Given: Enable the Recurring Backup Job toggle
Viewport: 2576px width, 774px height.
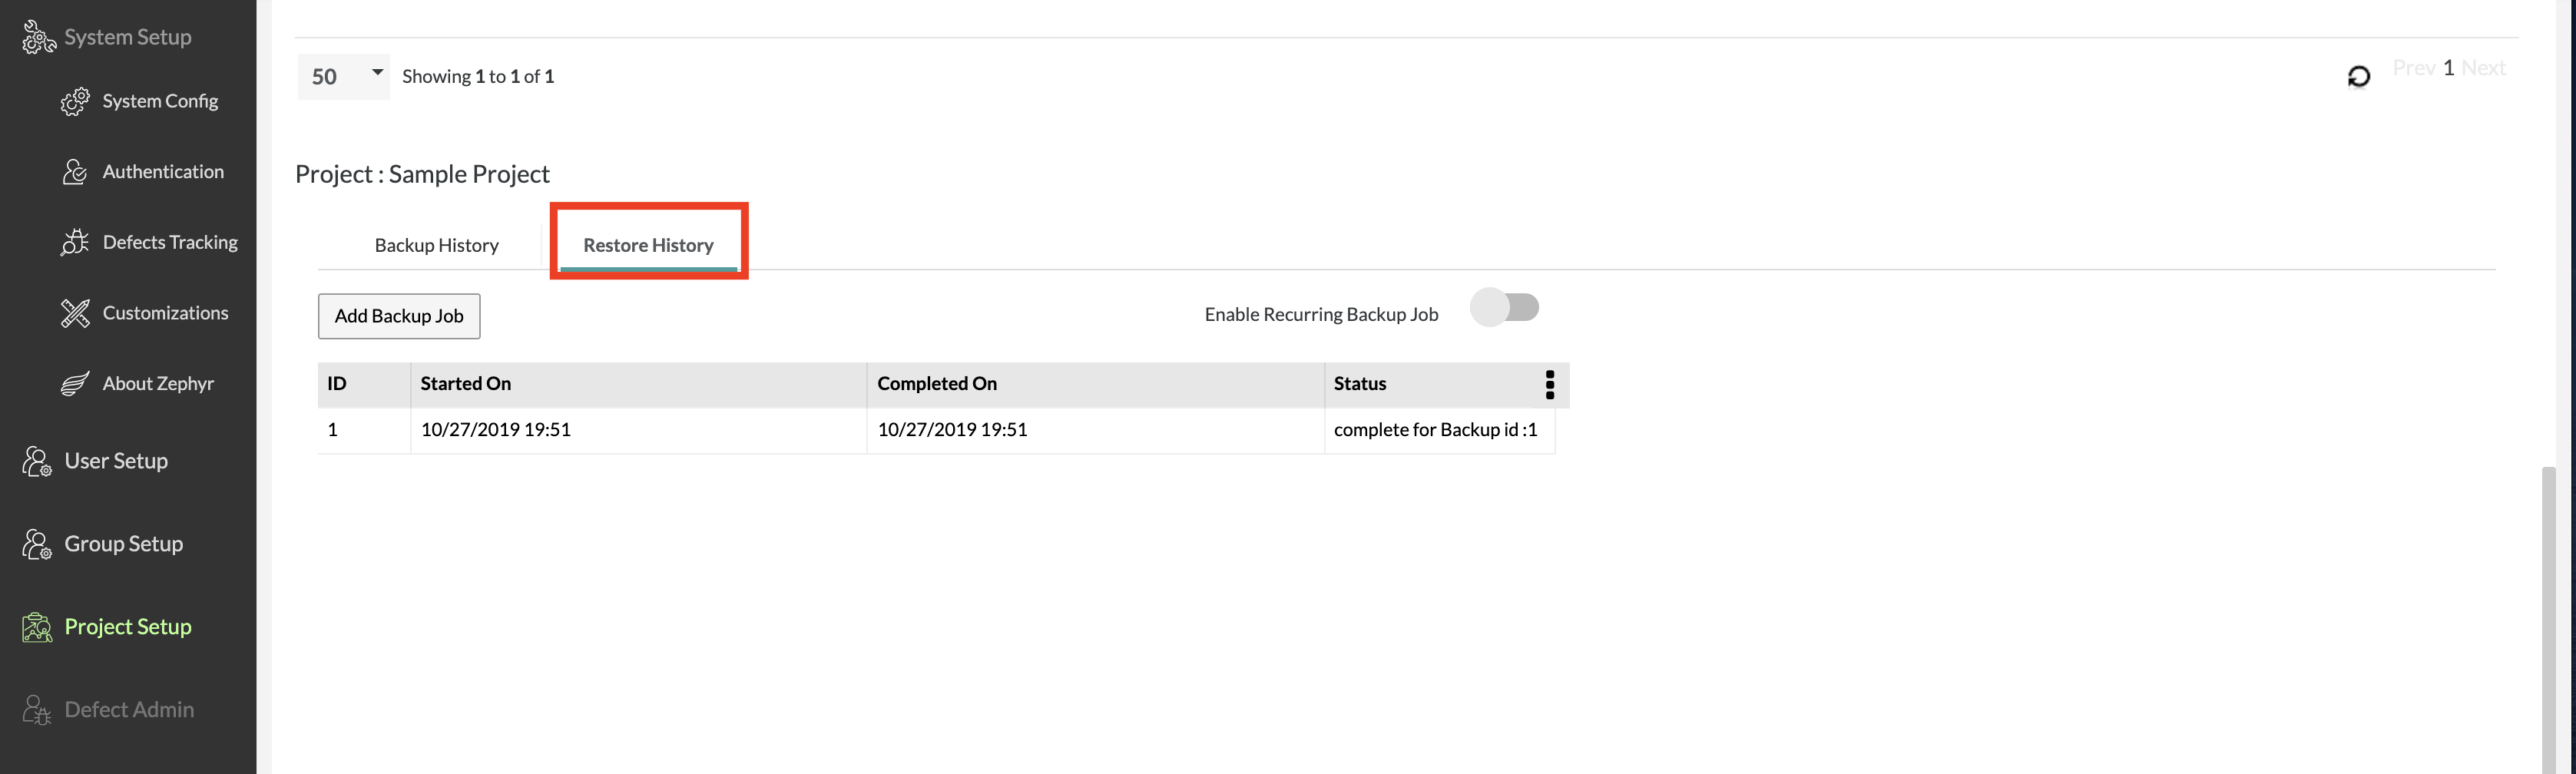Looking at the screenshot, I should coord(1504,308).
